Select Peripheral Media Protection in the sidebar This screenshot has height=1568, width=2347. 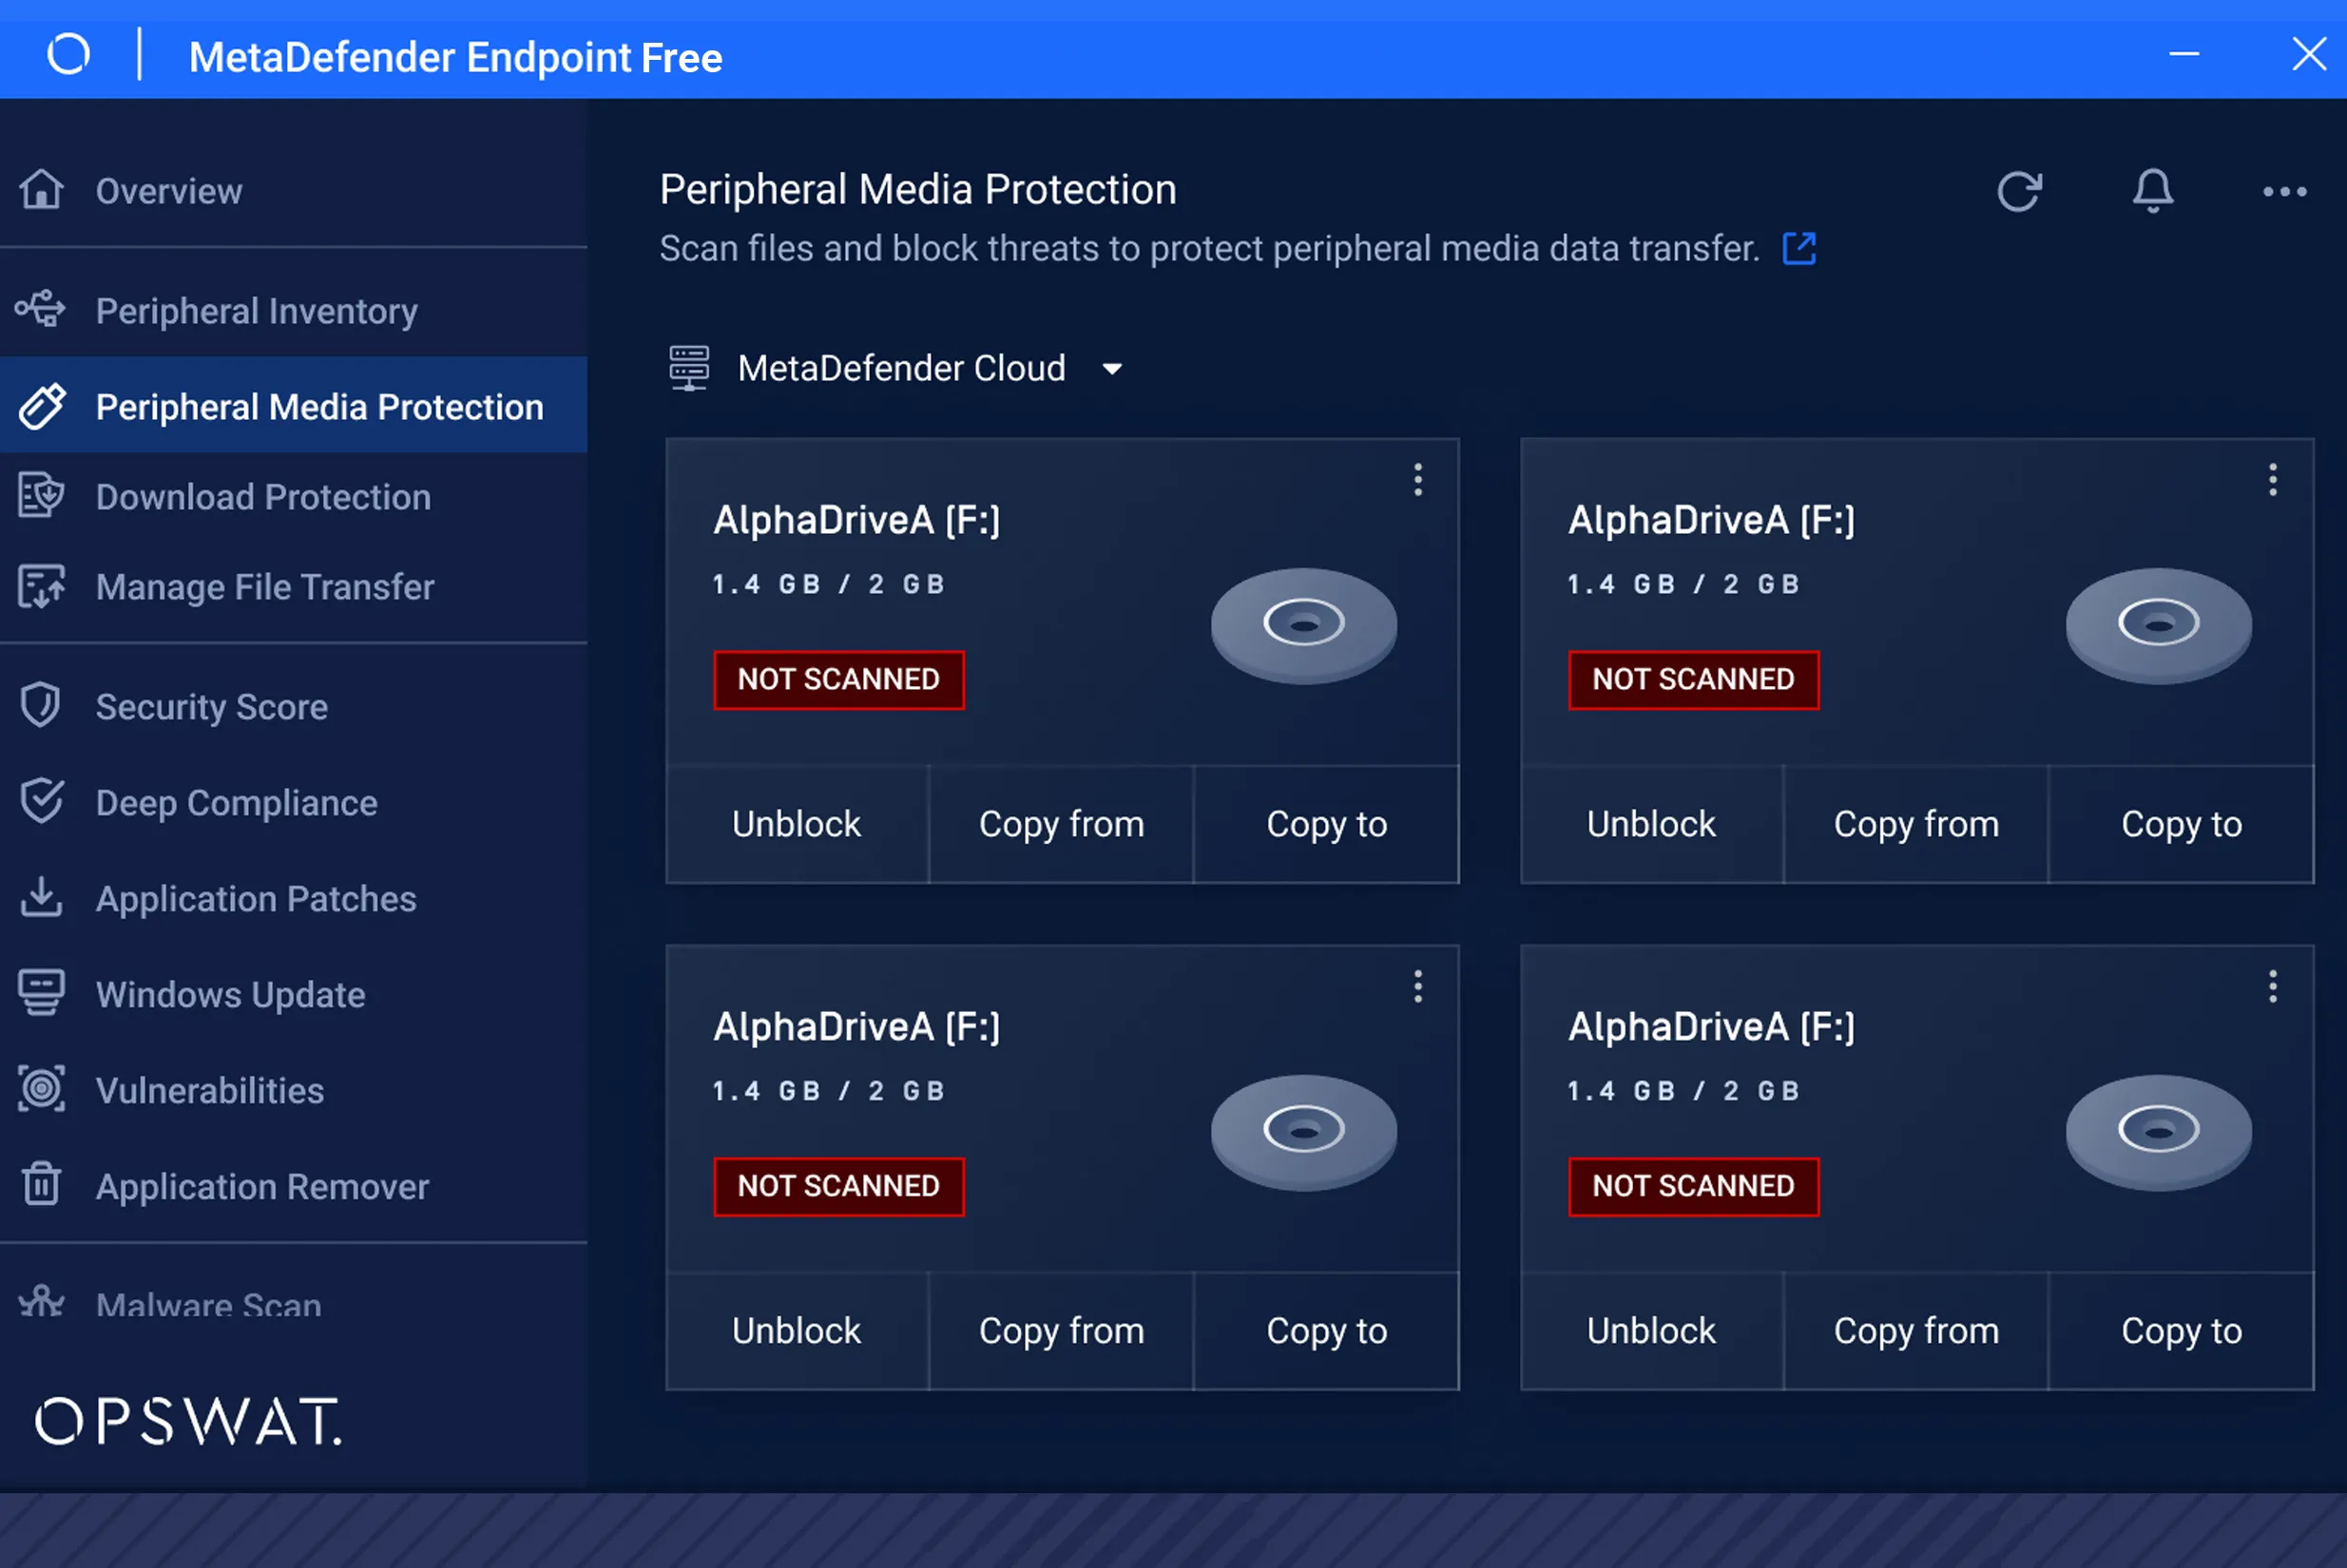point(293,406)
